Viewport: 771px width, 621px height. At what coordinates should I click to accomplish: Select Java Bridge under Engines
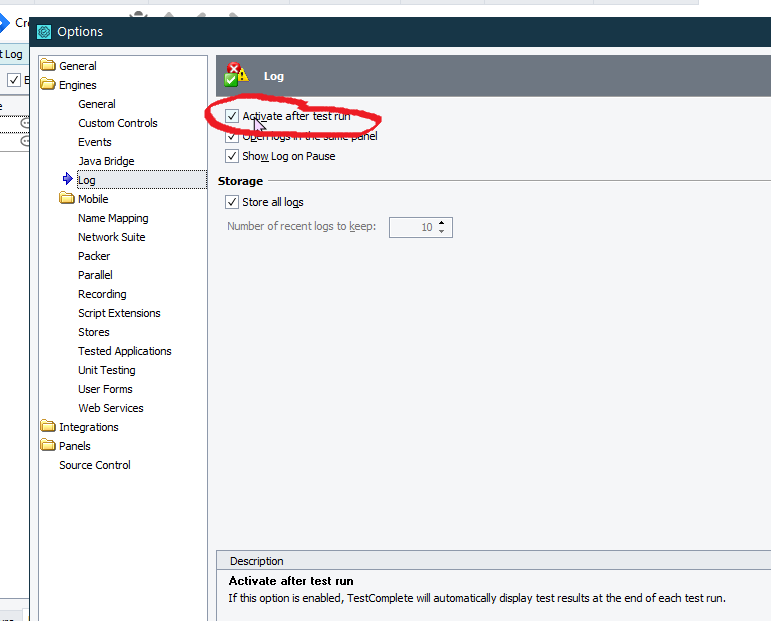(x=106, y=161)
